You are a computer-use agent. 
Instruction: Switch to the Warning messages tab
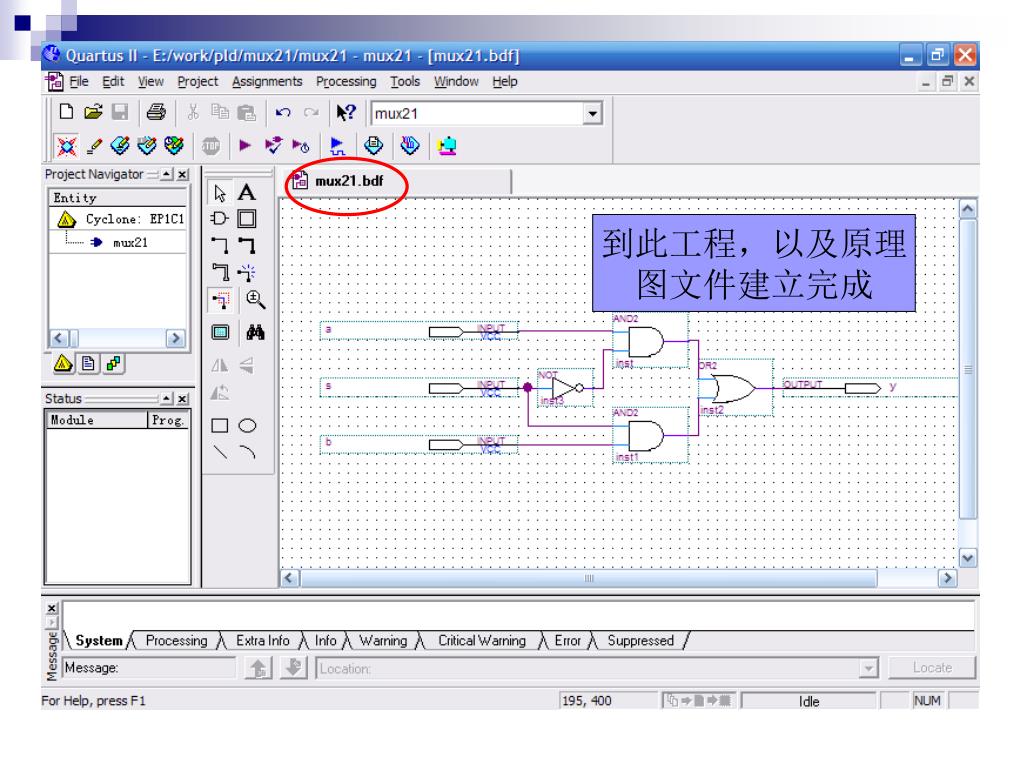tap(383, 641)
